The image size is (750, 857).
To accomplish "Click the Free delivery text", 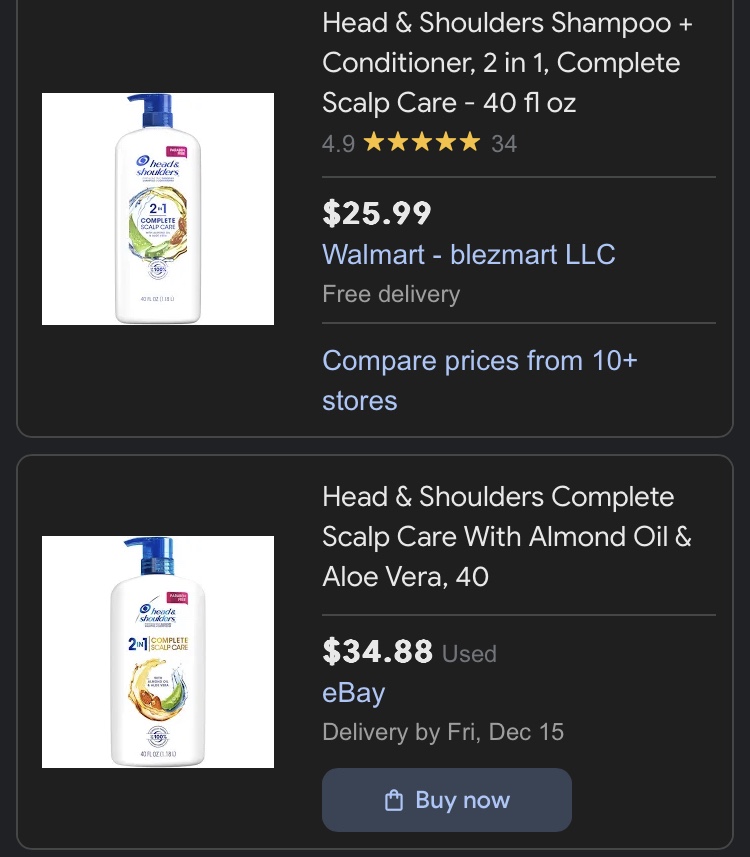I will [391, 294].
